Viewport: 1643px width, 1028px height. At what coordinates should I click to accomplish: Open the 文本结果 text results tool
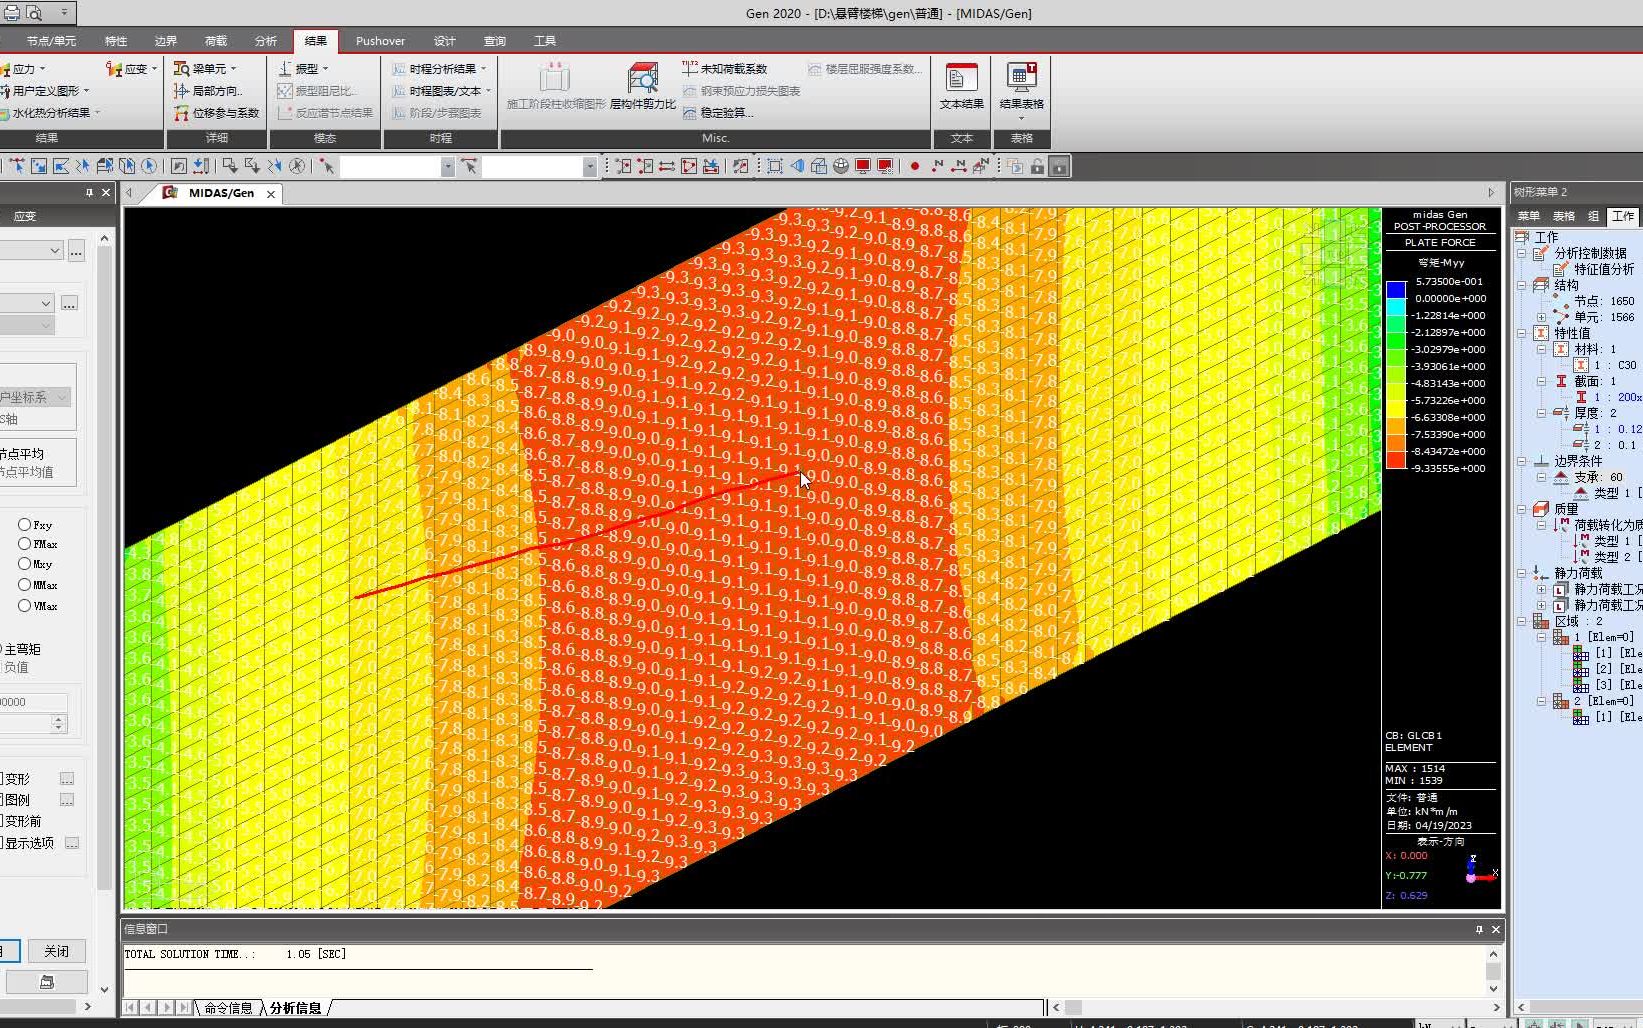[x=961, y=88]
